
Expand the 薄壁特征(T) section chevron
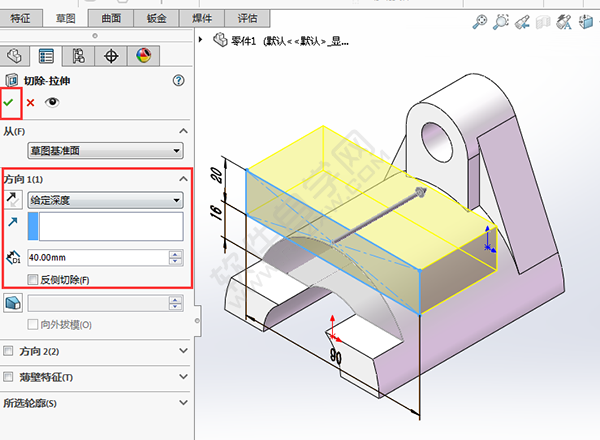183,376
